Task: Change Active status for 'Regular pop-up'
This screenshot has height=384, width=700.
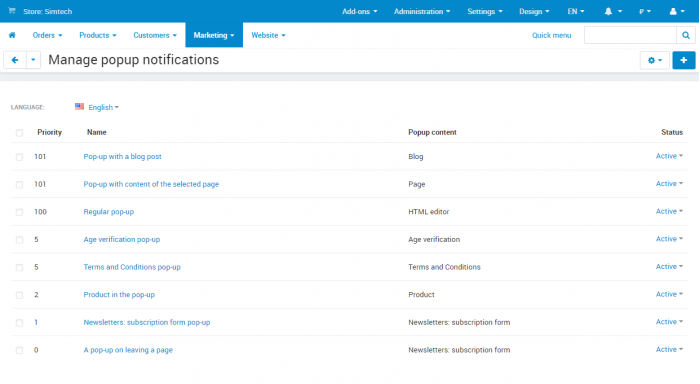Action: [x=669, y=211]
